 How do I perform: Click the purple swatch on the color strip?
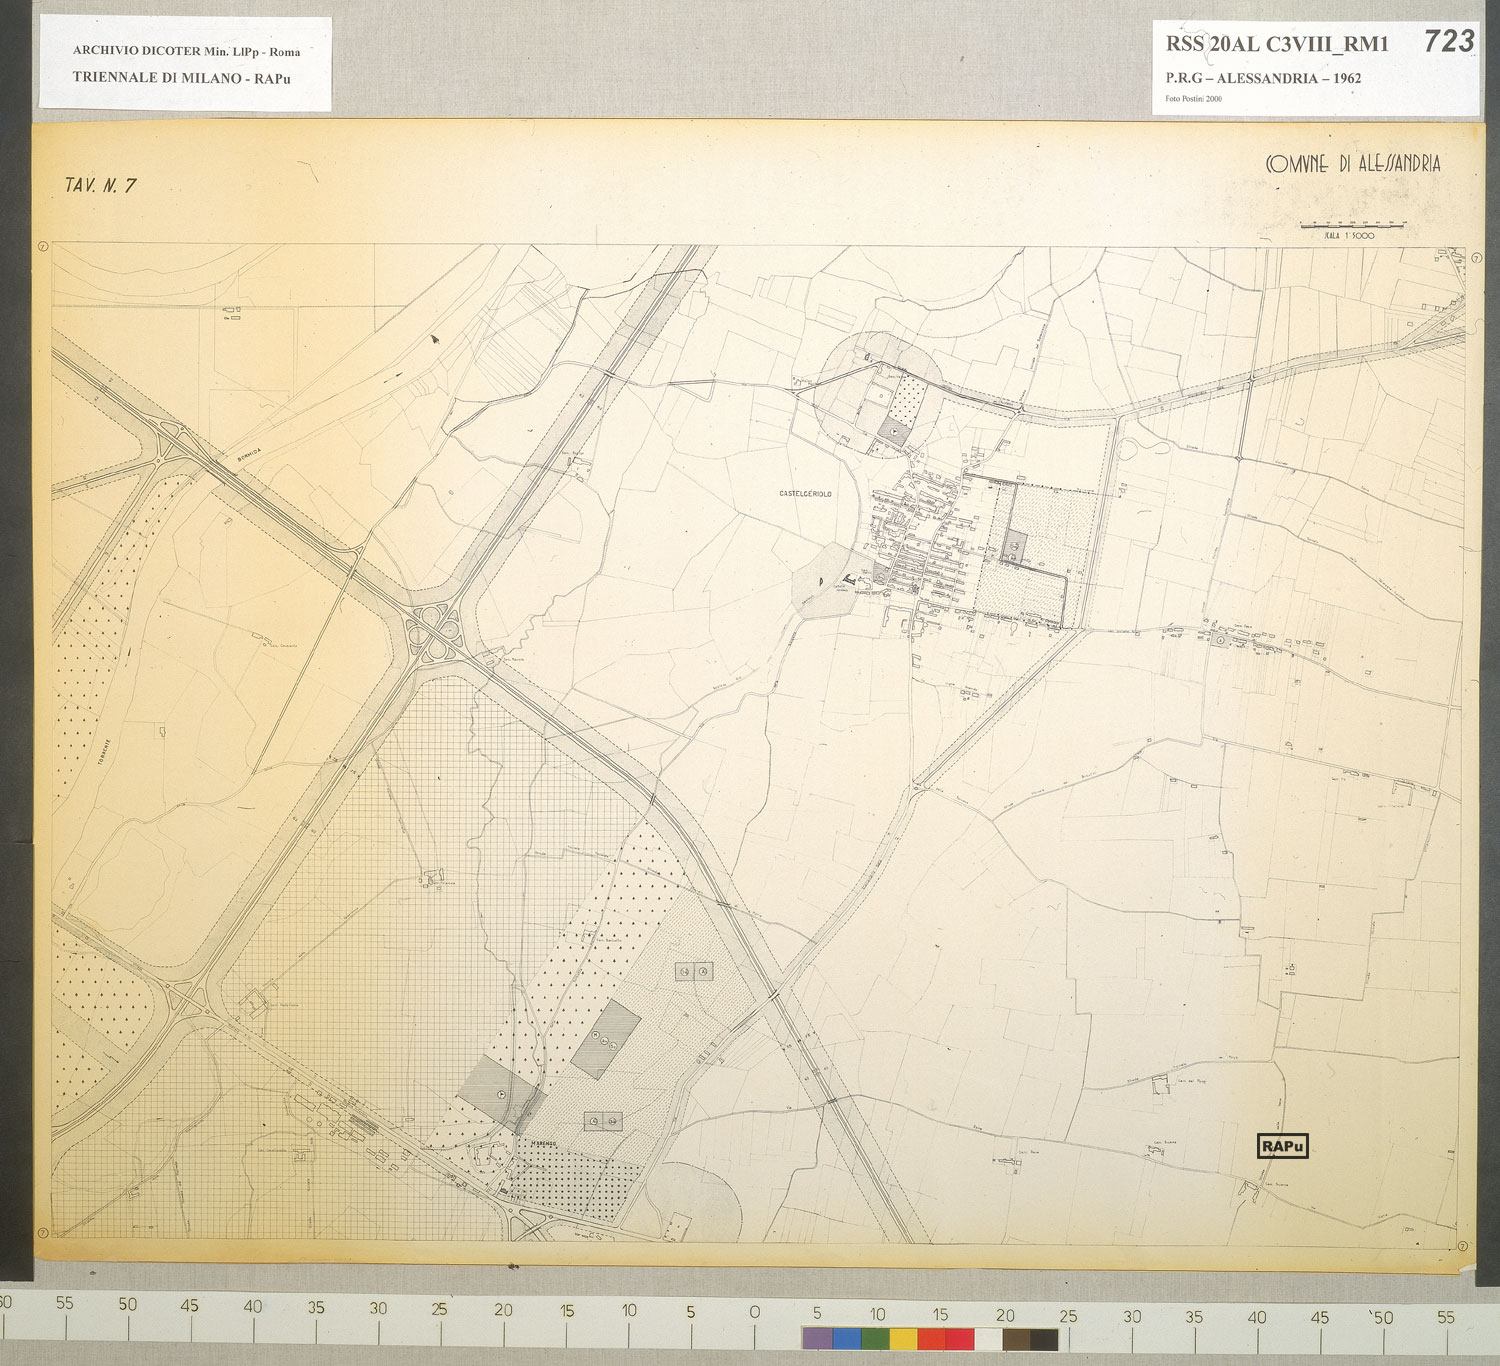[817, 1338]
